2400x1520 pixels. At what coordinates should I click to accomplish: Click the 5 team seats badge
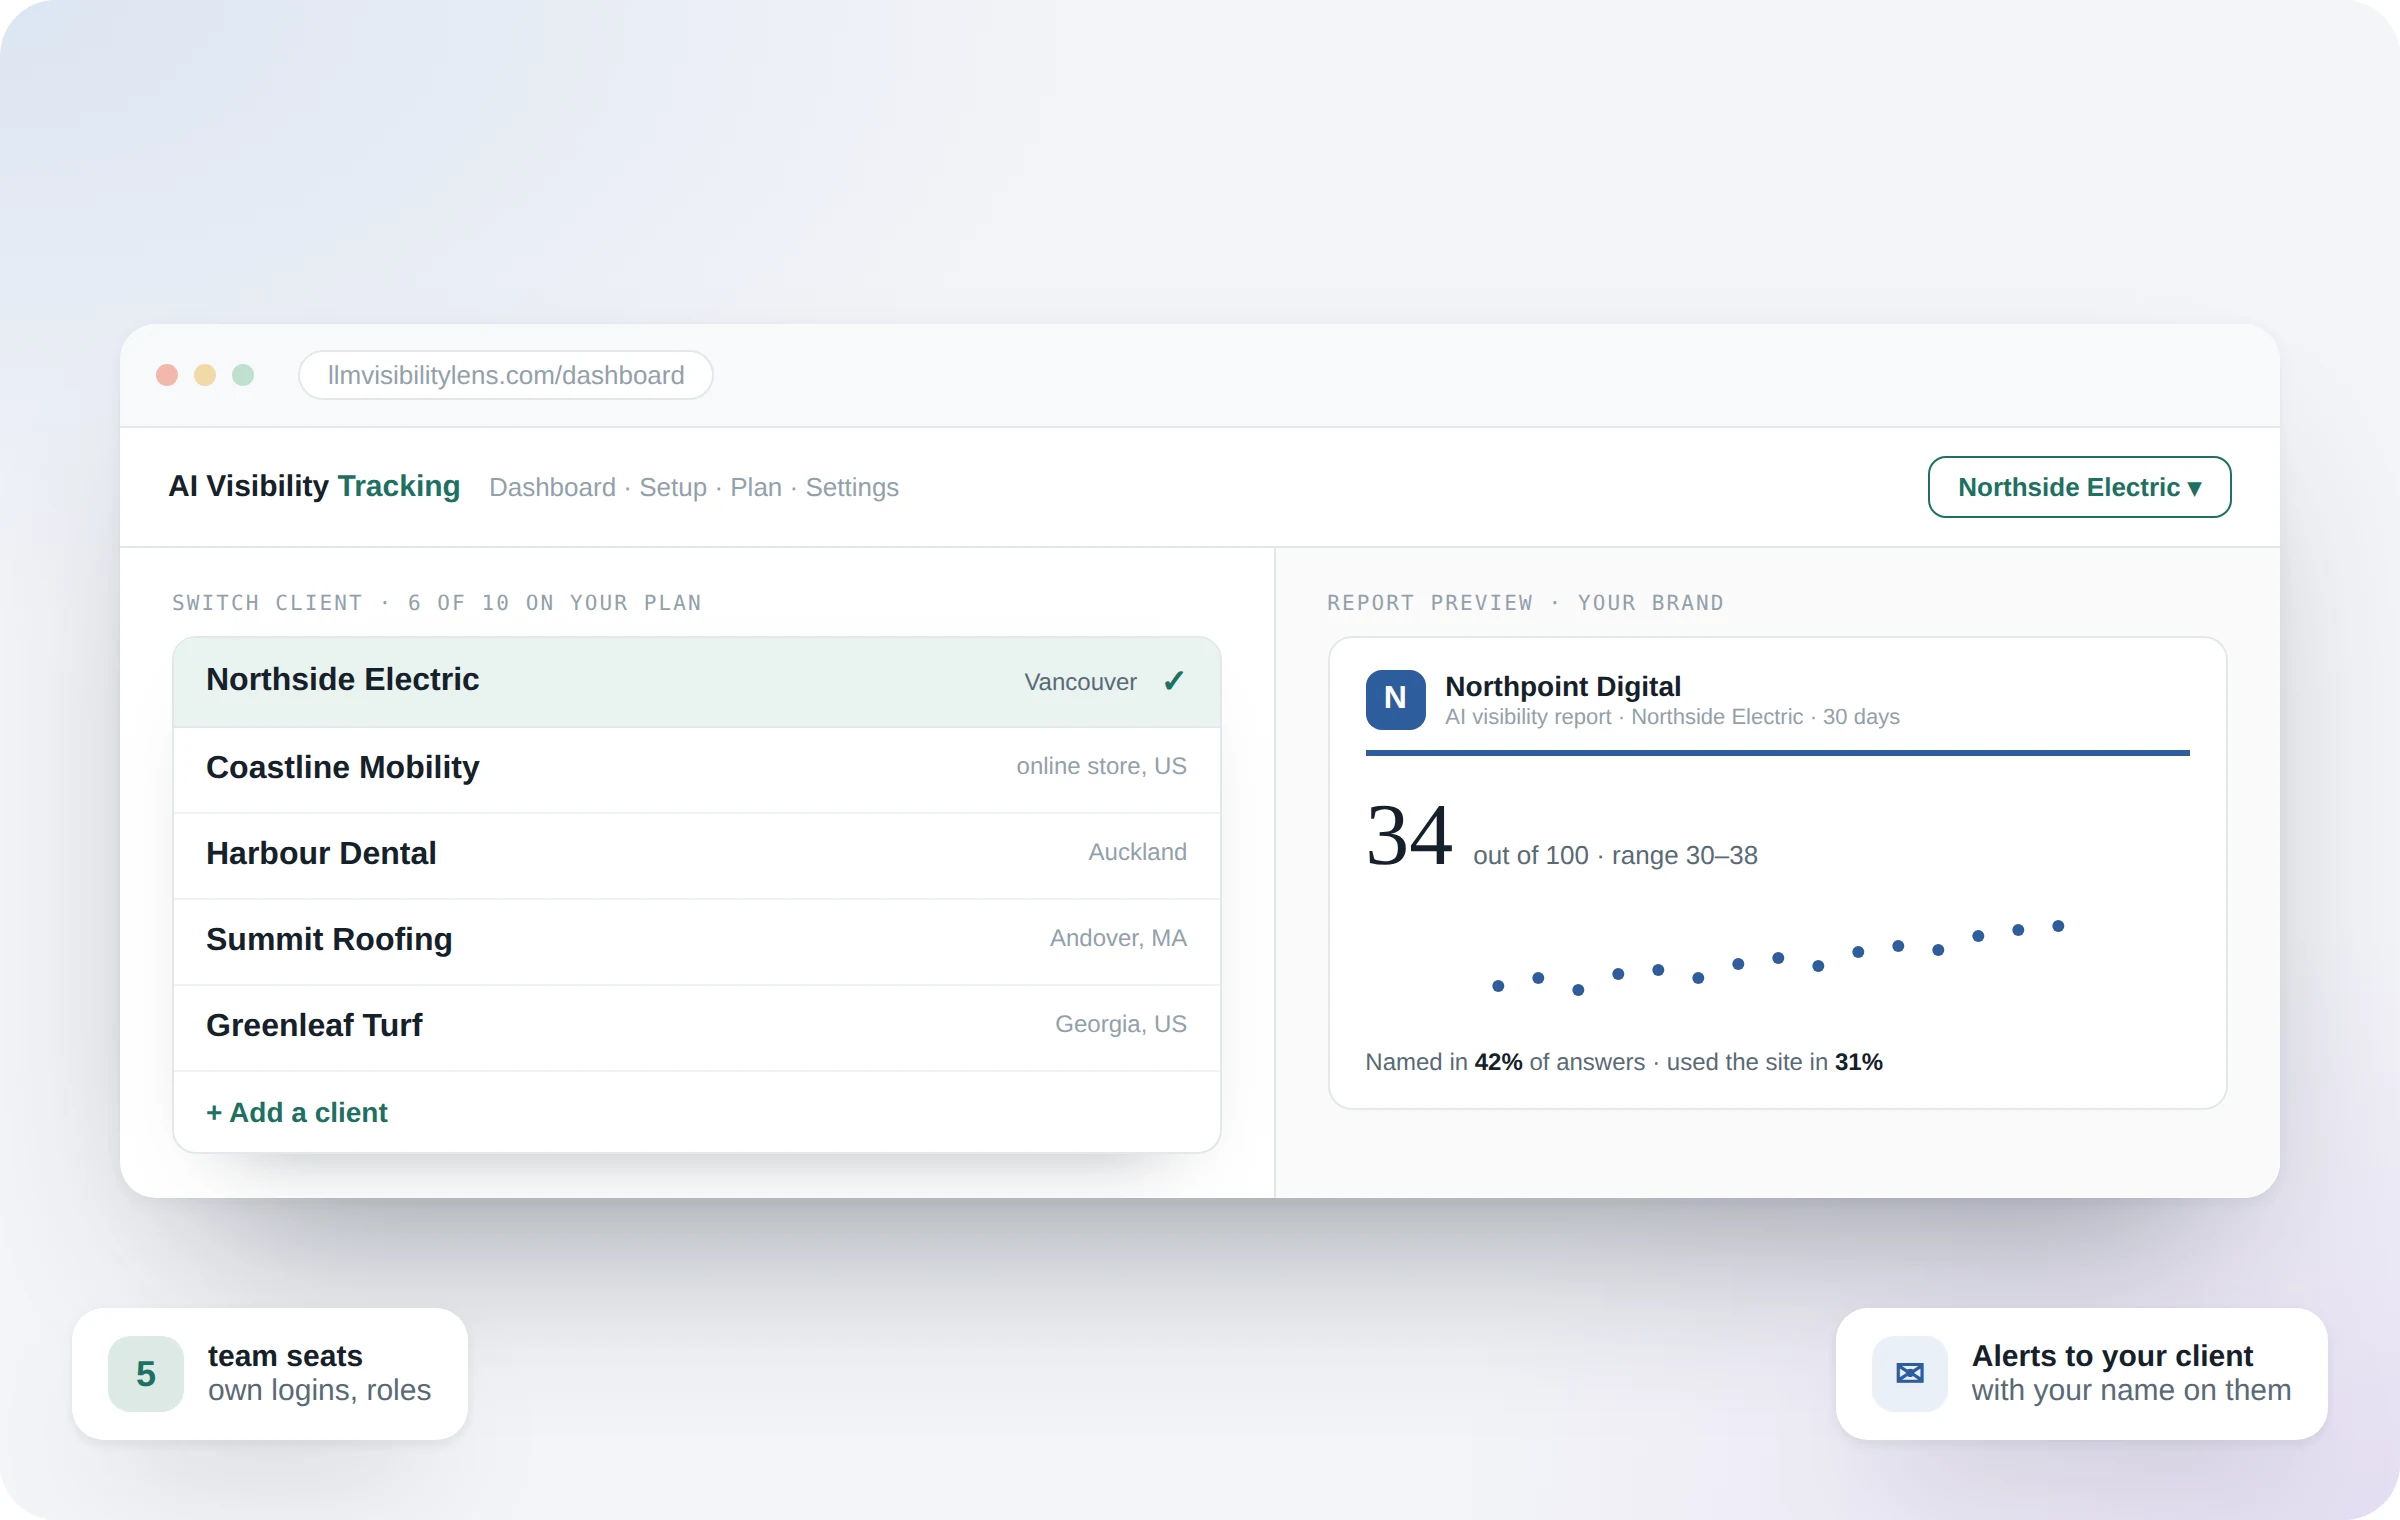point(146,1373)
